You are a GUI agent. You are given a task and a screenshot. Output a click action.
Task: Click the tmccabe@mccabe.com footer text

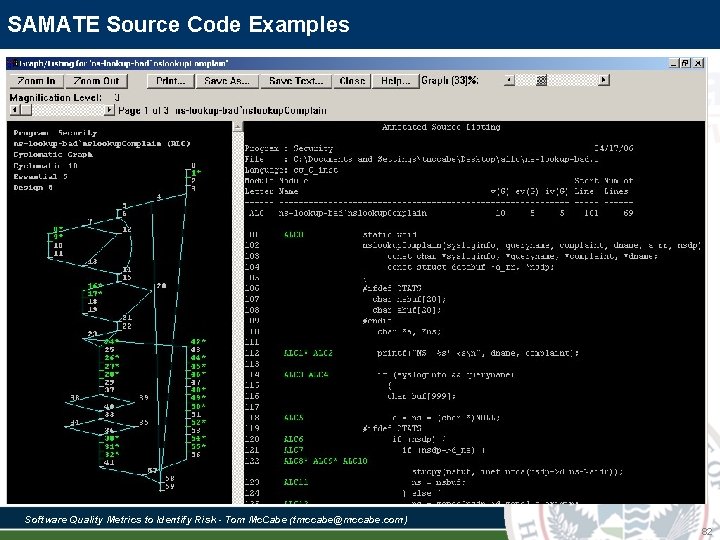click(349, 520)
